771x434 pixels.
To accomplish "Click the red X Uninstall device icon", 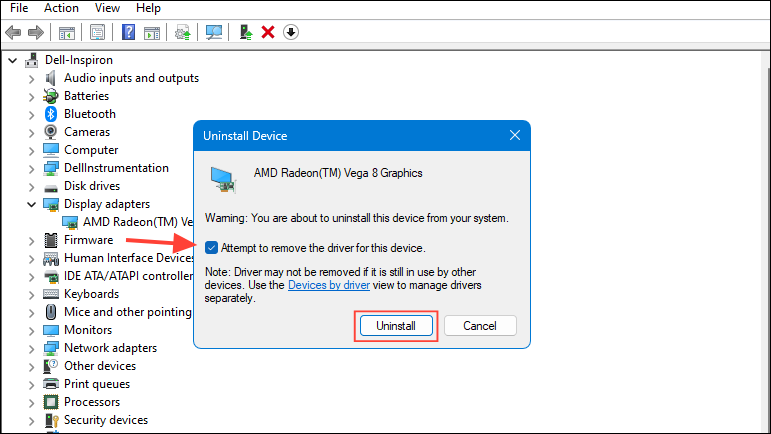I will [x=268, y=32].
